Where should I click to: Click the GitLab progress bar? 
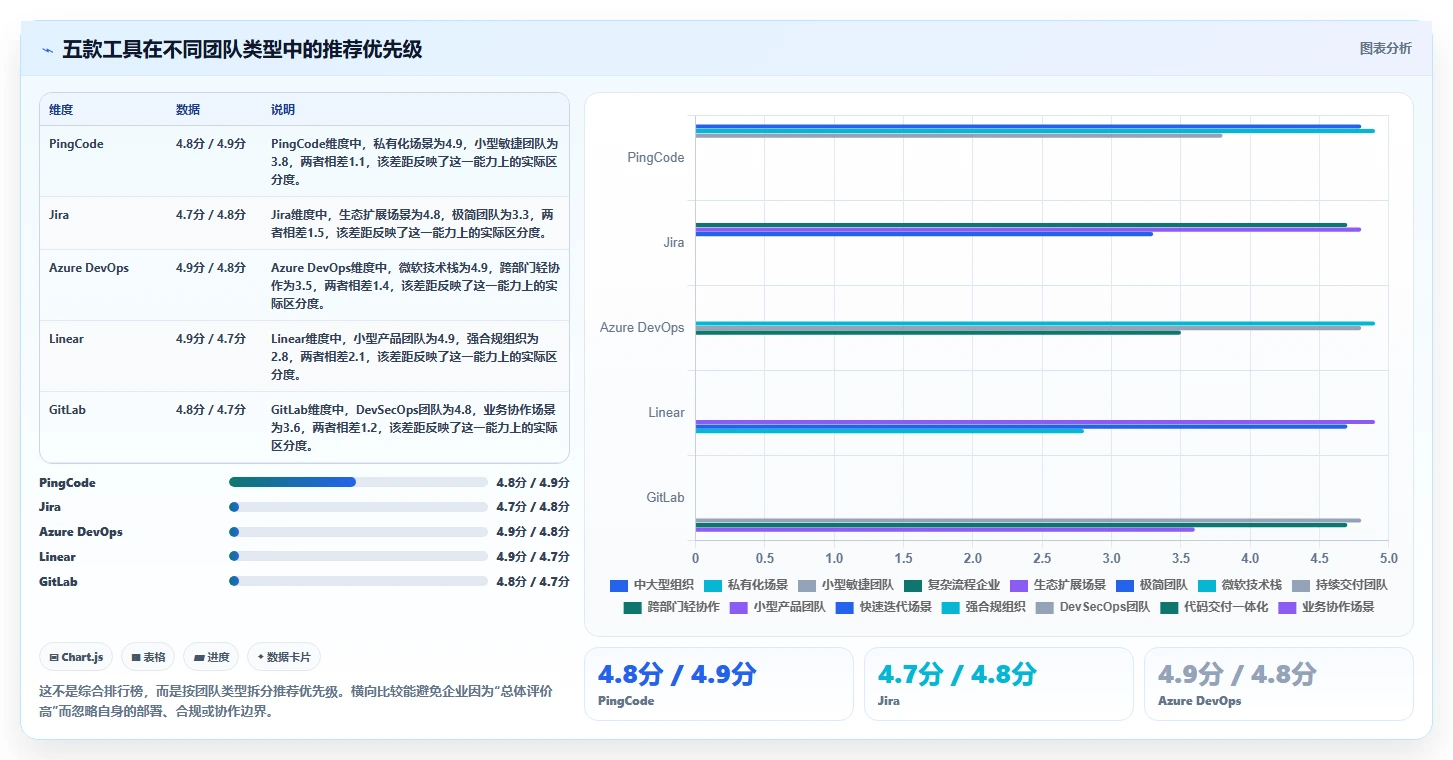click(x=358, y=581)
